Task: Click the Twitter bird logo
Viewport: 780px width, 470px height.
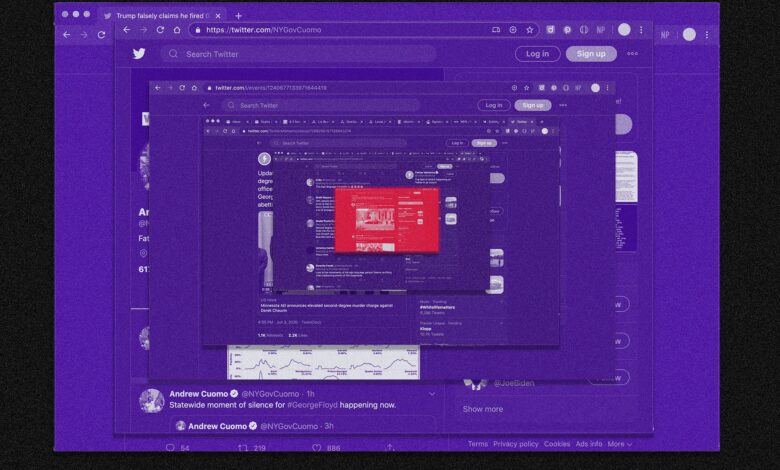Action: click(x=139, y=54)
